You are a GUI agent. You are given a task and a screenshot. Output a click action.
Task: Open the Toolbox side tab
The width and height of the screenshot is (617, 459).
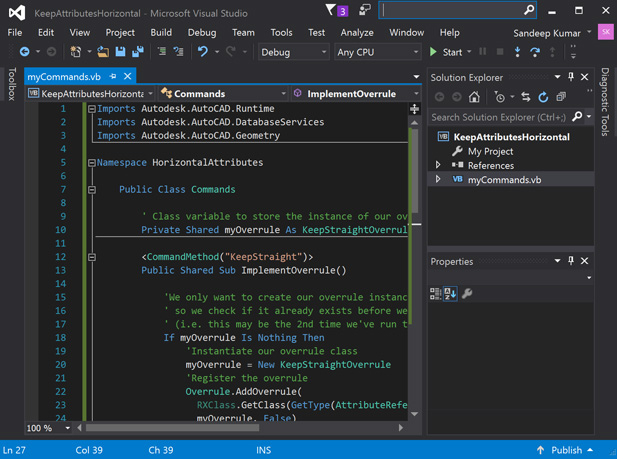coord(12,84)
